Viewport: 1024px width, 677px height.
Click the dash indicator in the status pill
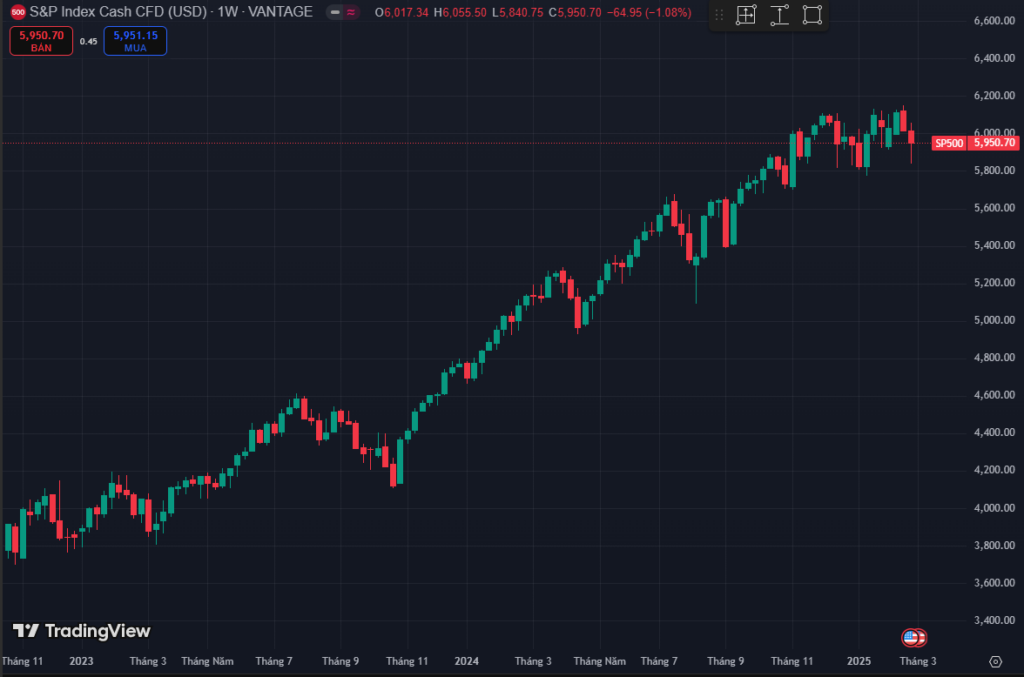[x=335, y=12]
